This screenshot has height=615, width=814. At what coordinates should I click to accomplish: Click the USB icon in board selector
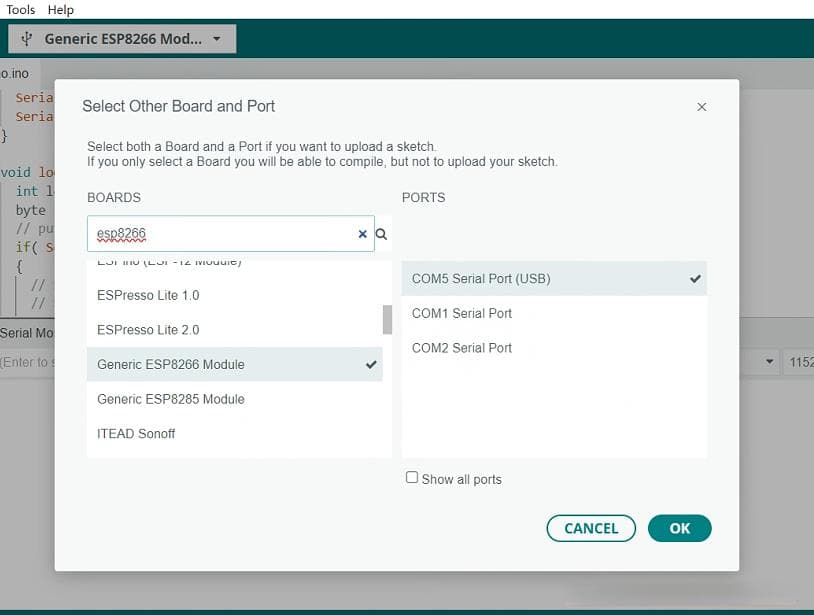click(26, 39)
